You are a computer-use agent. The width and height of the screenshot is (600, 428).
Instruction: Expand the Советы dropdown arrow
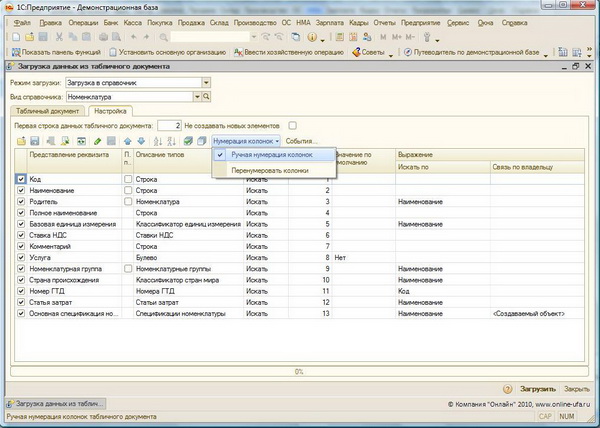point(391,55)
